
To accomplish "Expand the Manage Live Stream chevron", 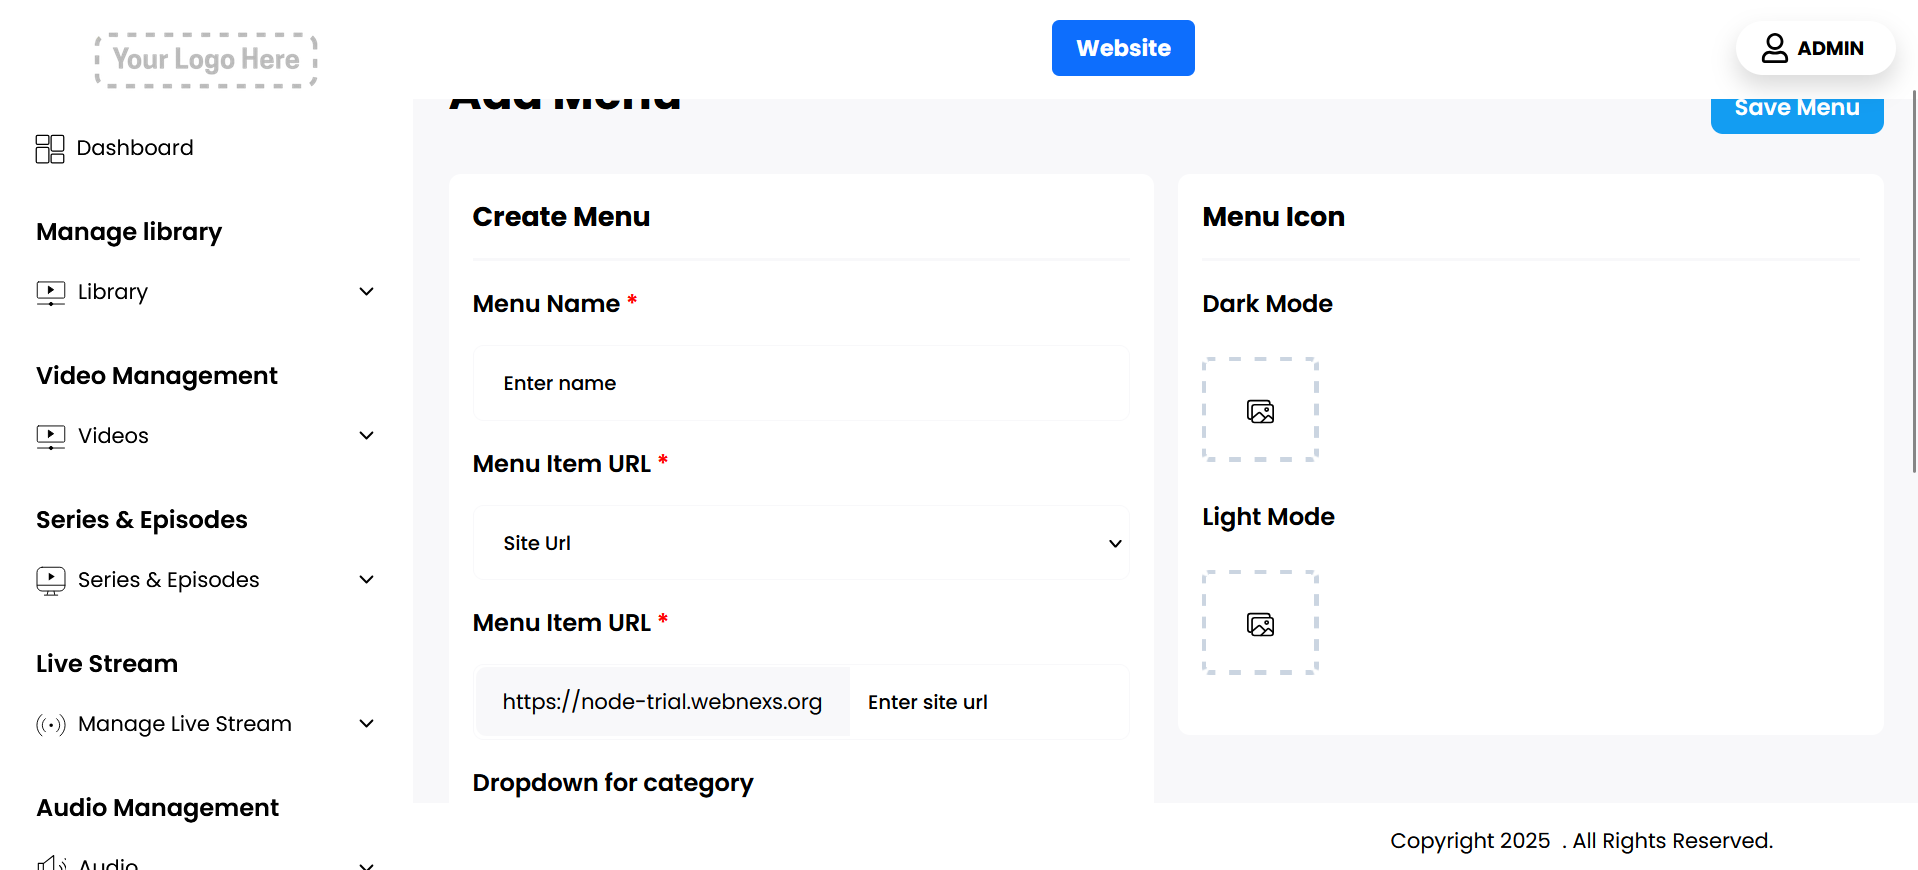I will 367,724.
